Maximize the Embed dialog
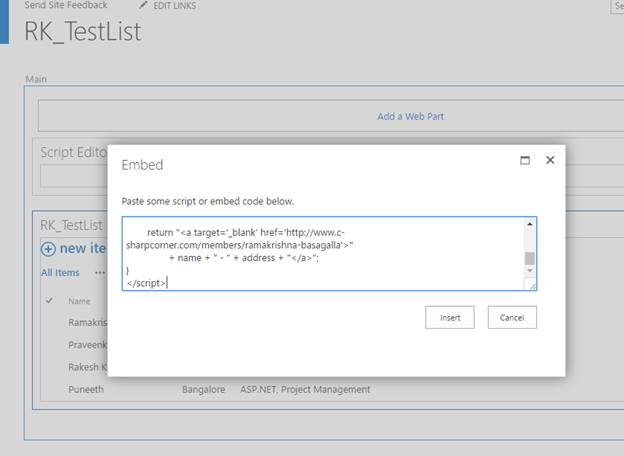The height and width of the screenshot is (456, 624). click(525, 160)
